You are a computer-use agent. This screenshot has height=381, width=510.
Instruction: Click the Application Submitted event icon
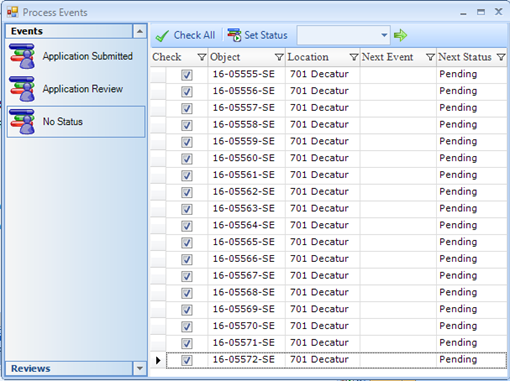[x=22, y=56]
